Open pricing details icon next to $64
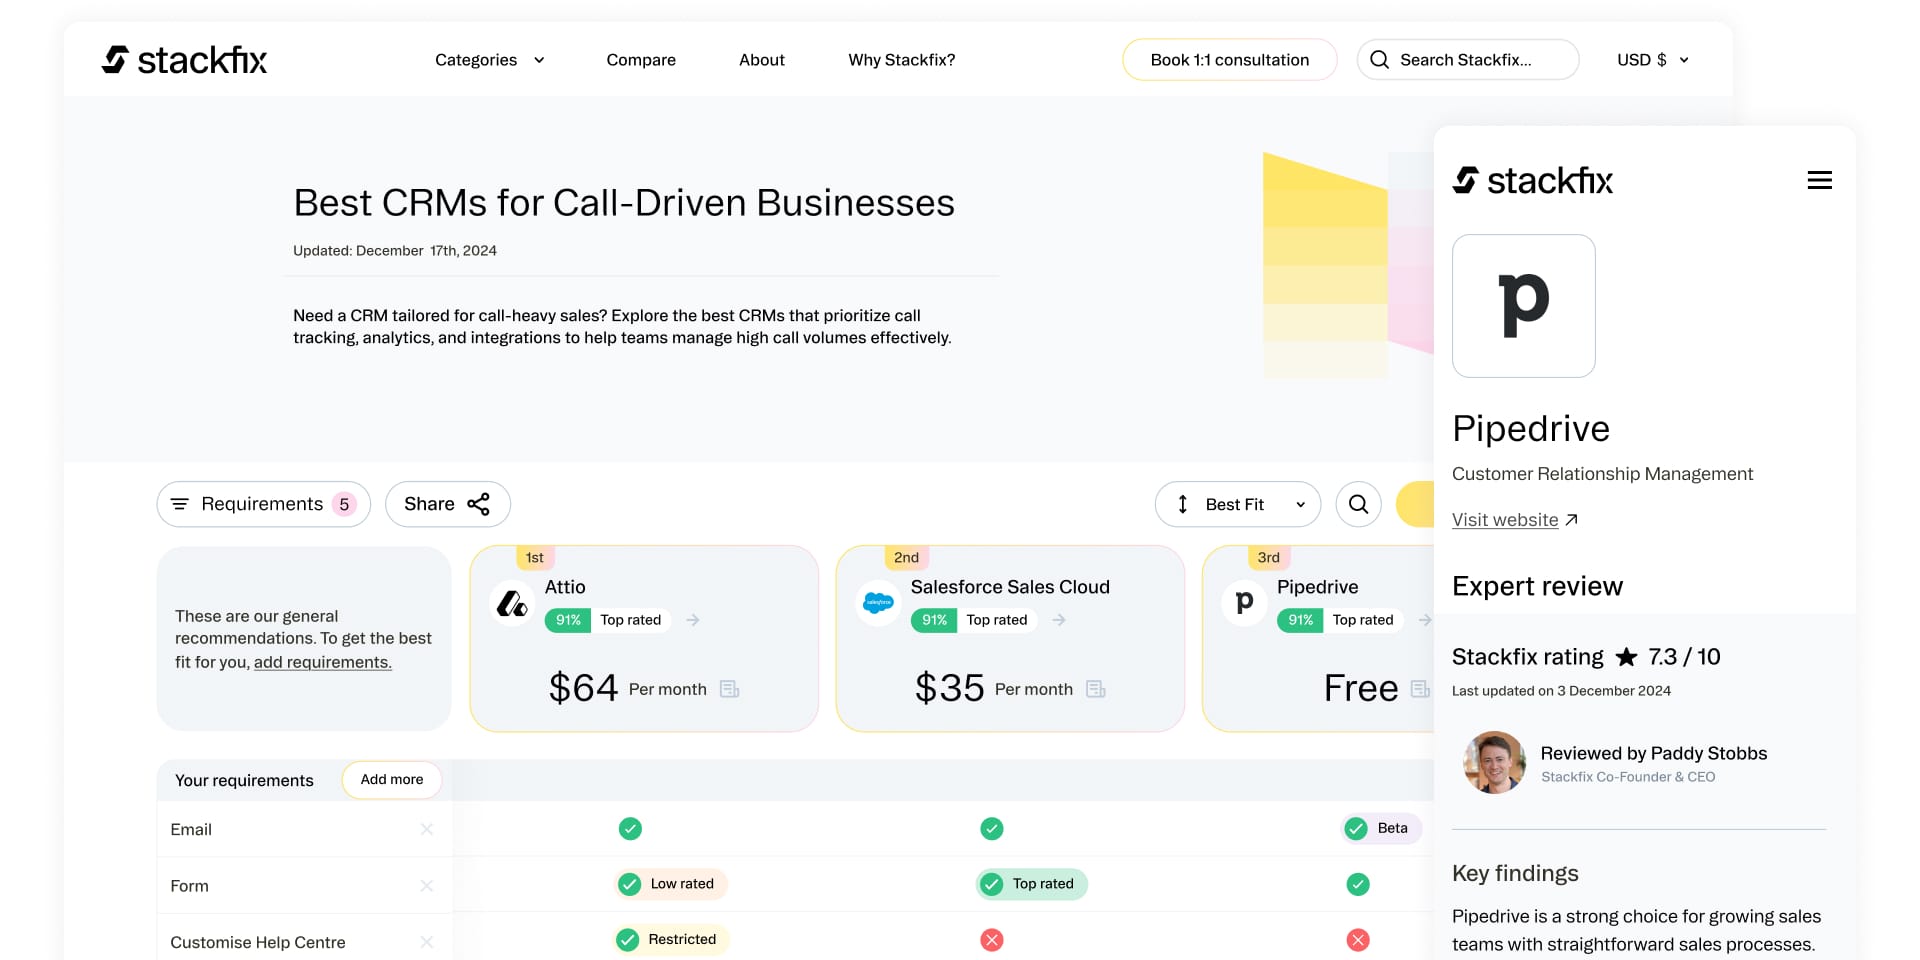The width and height of the screenshot is (1920, 960). click(729, 689)
